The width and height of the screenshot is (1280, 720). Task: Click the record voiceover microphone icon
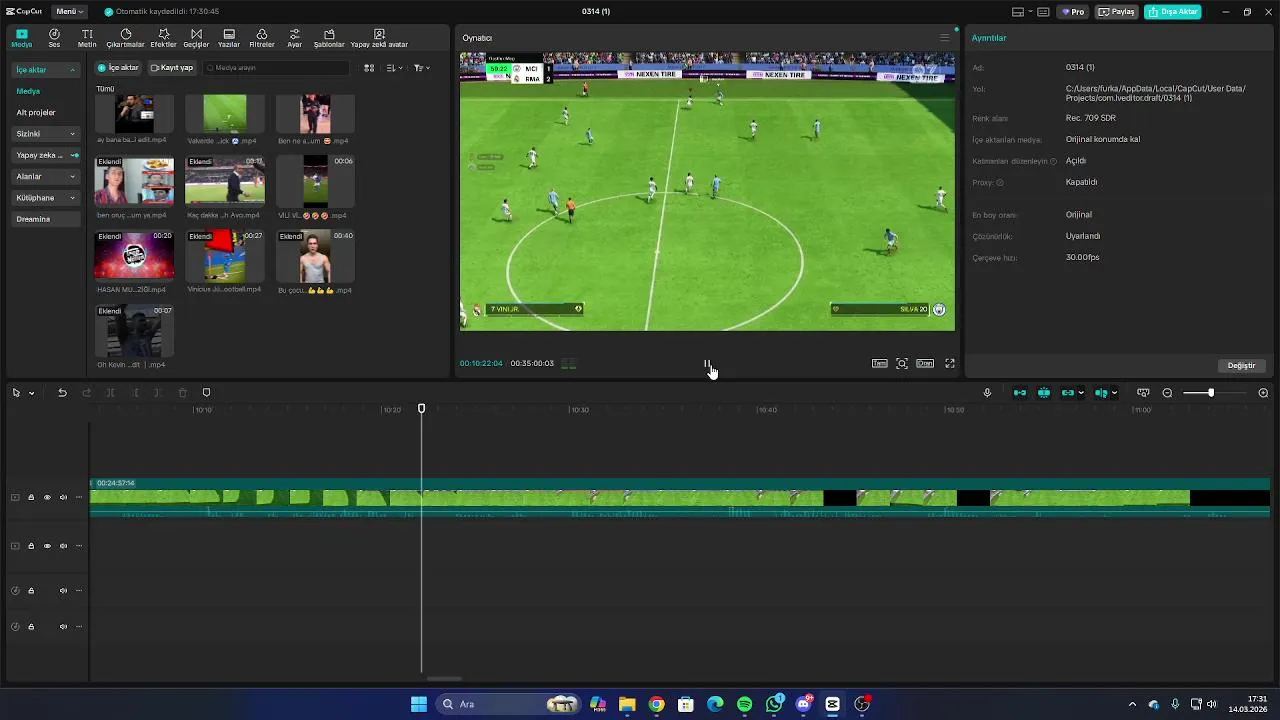point(987,393)
